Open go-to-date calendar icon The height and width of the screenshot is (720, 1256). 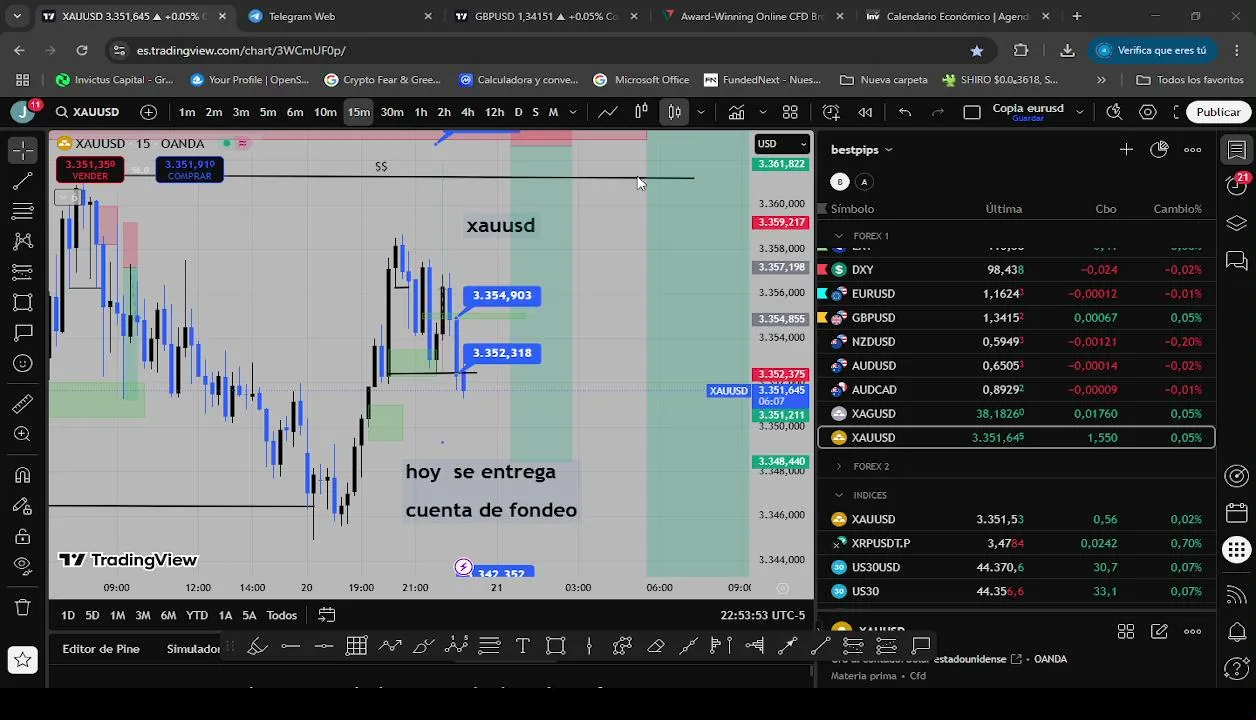327,615
